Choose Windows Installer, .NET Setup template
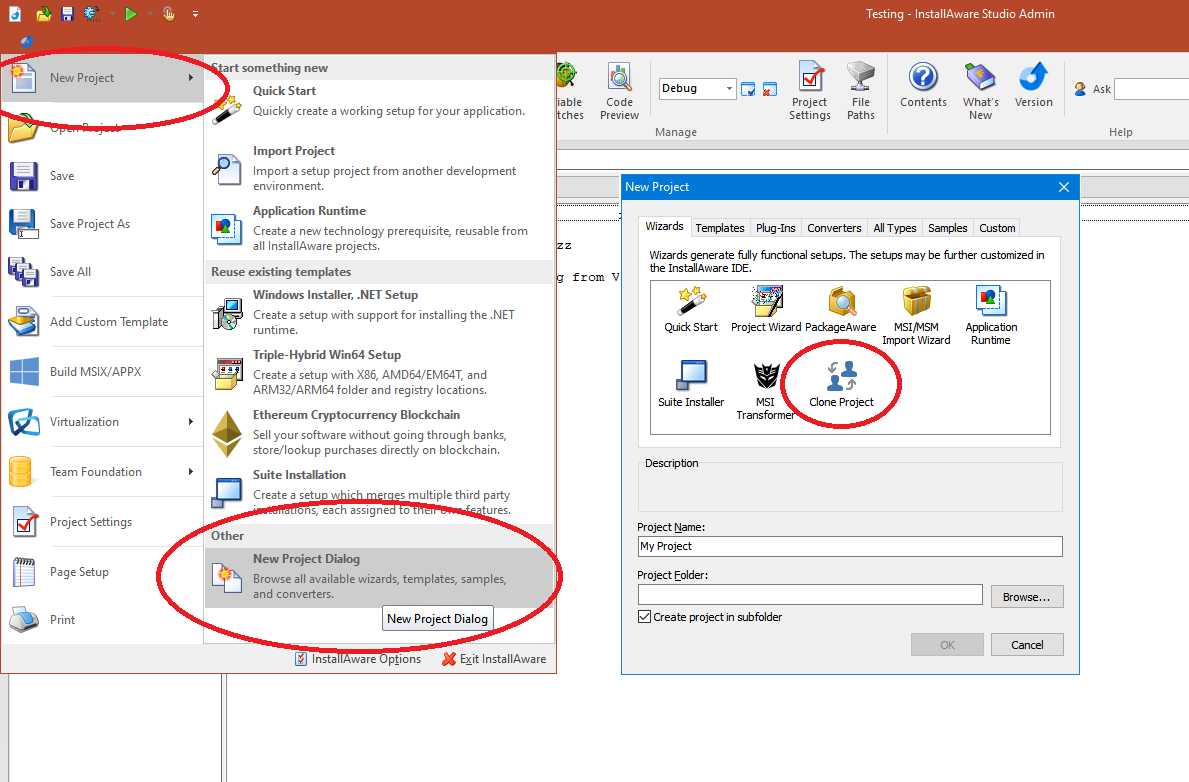 [379, 312]
